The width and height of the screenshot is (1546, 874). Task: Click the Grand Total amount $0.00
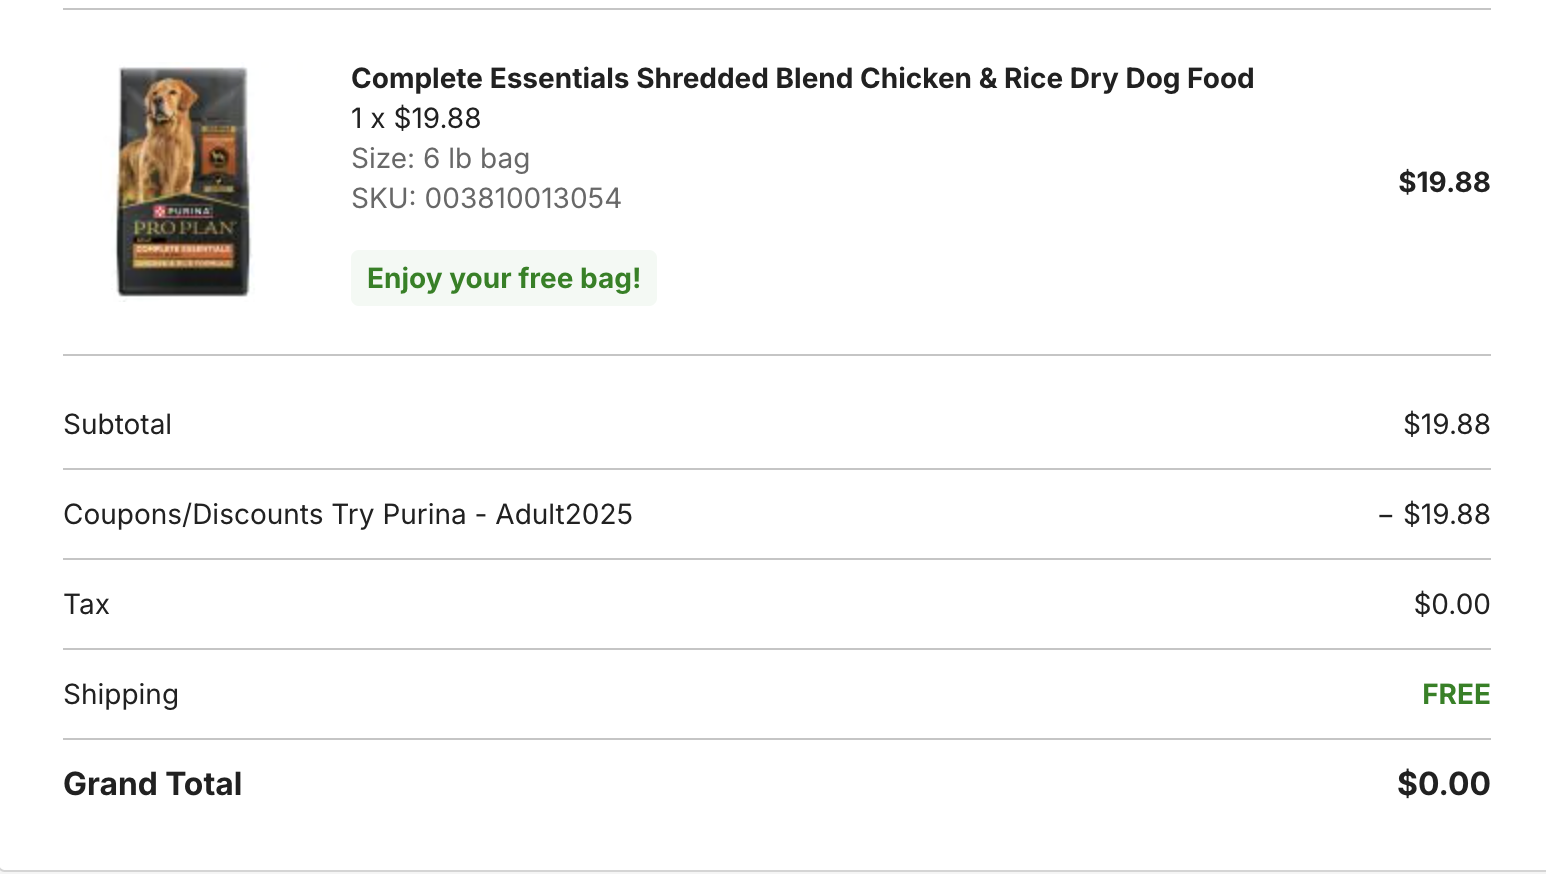(1443, 784)
